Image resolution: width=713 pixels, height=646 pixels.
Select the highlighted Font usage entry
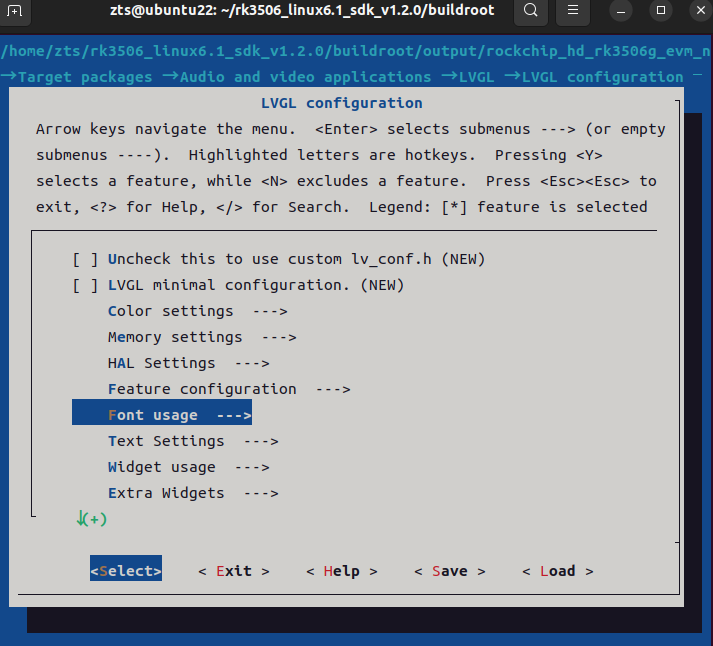click(162, 412)
